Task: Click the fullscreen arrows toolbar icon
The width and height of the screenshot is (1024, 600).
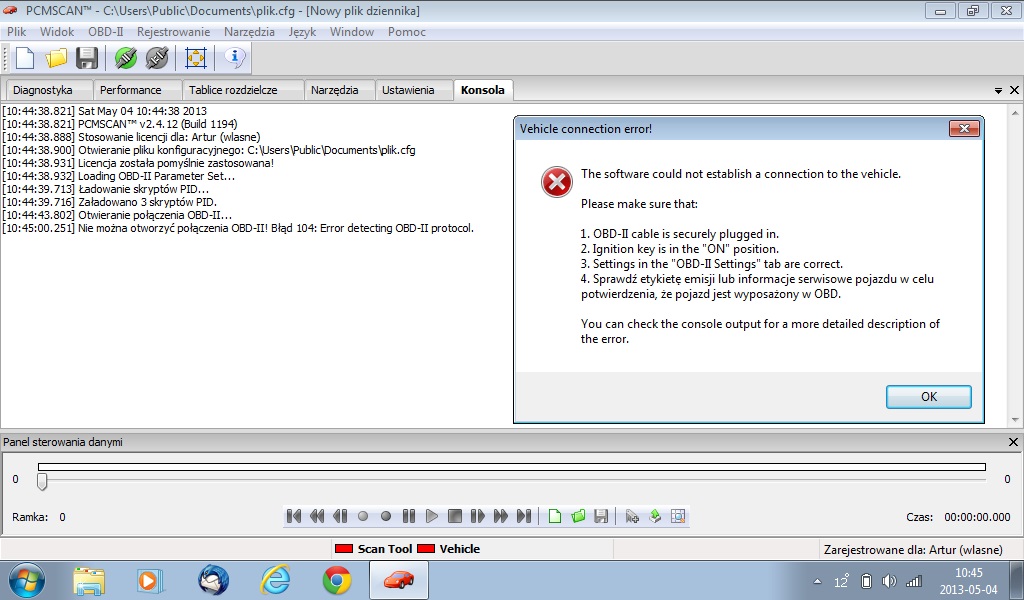Action: (196, 58)
